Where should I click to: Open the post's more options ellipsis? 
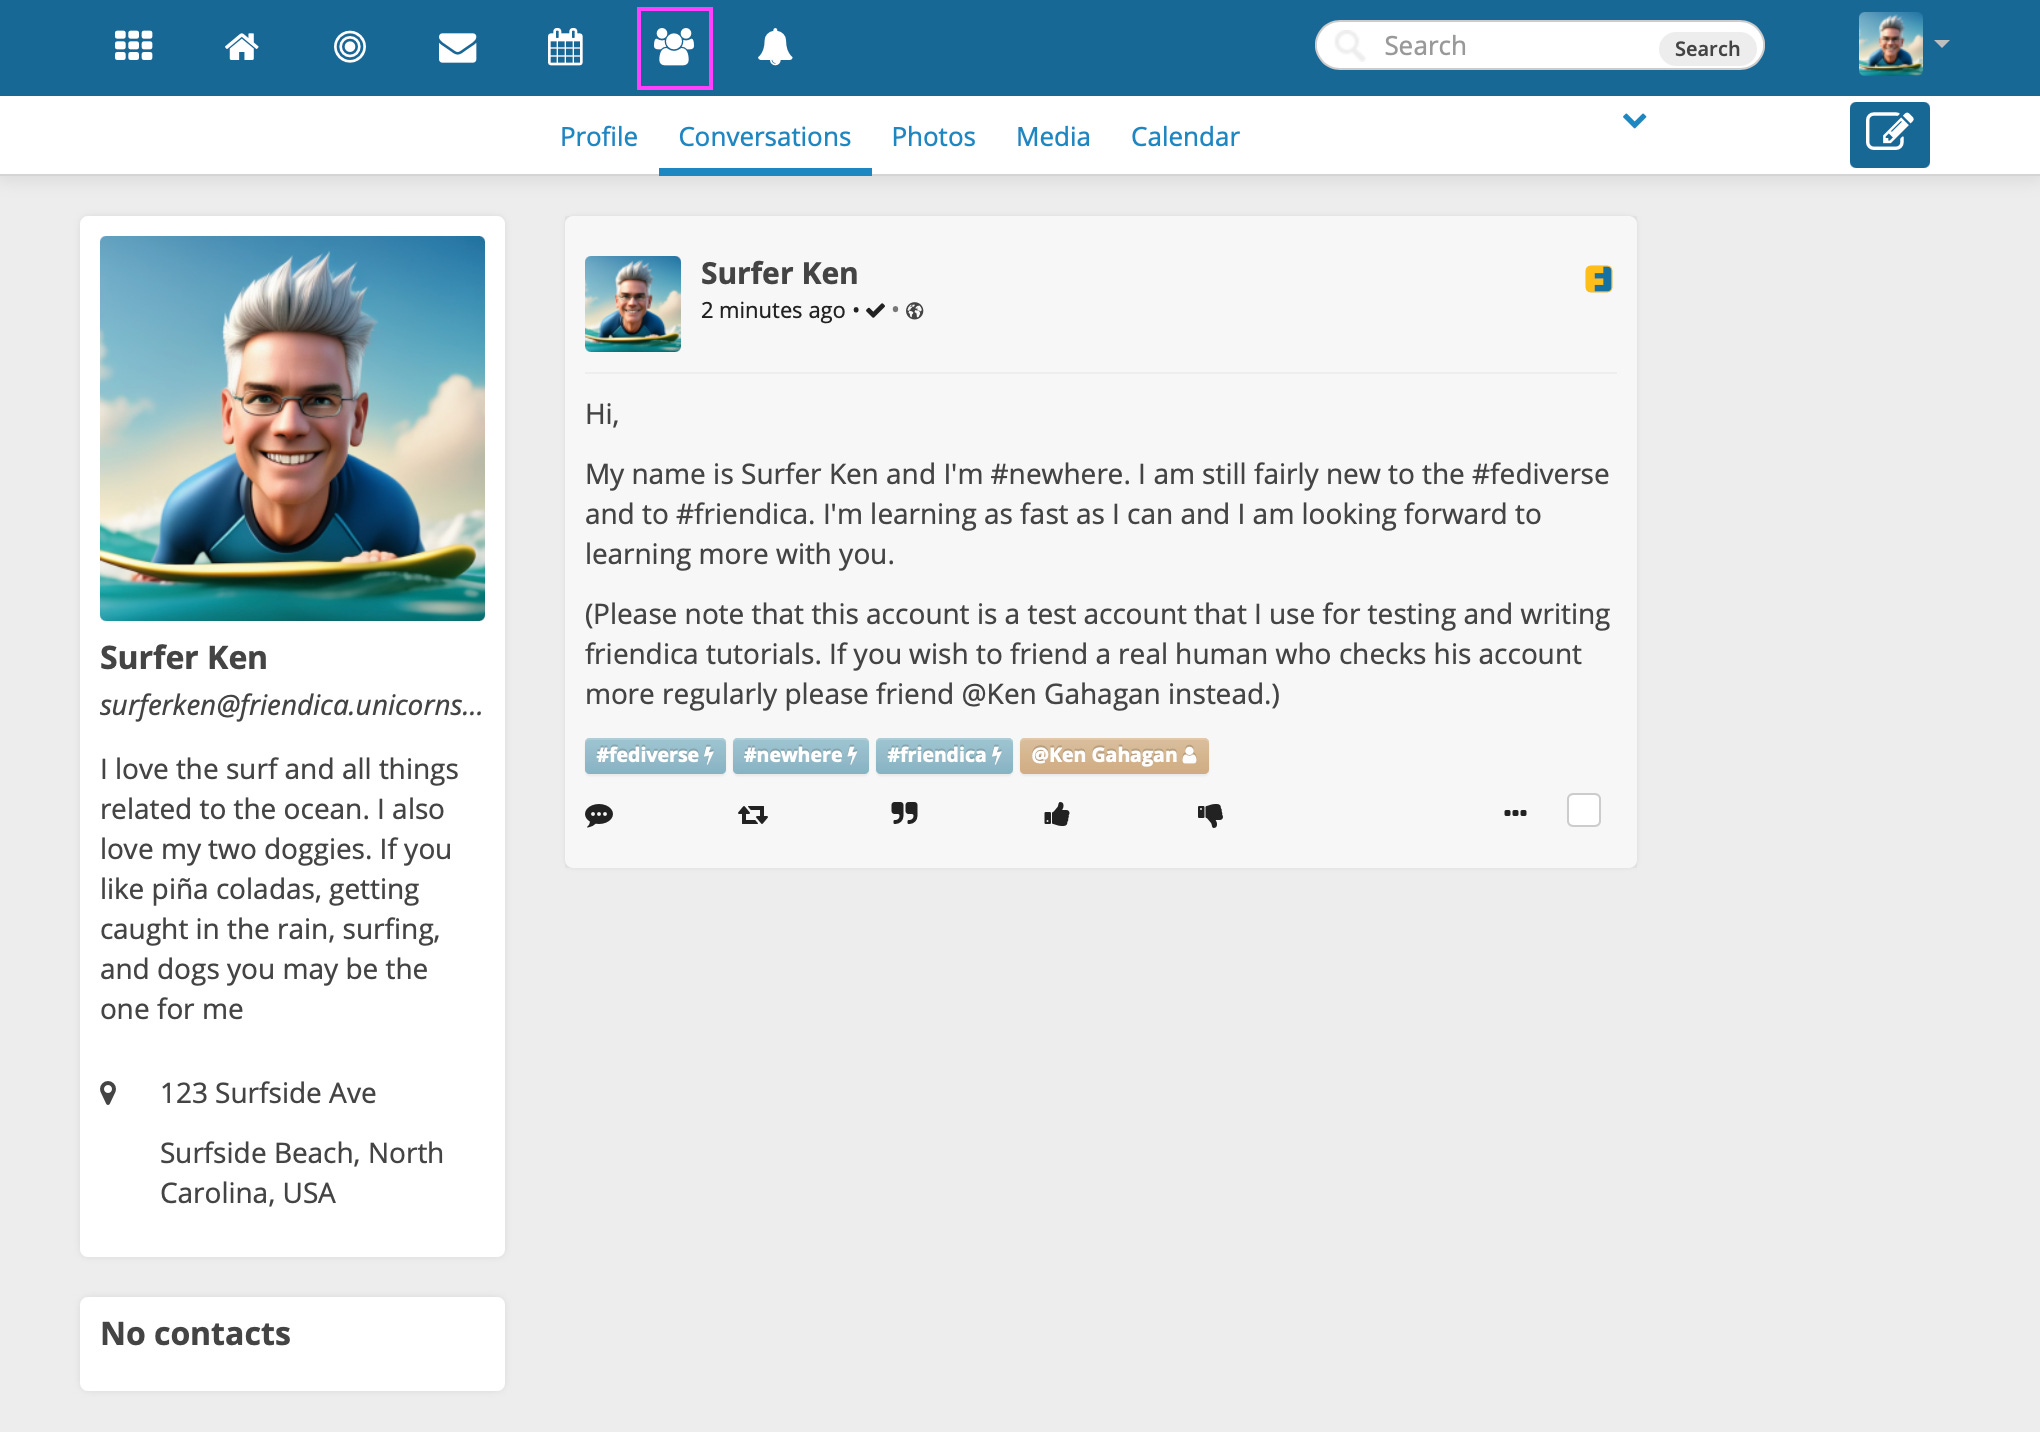coord(1515,813)
